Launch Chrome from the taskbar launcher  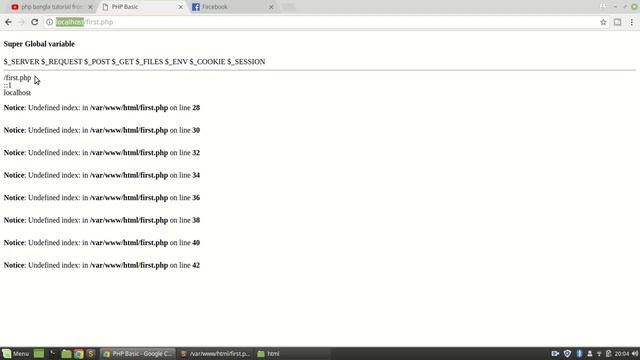(x=79, y=353)
